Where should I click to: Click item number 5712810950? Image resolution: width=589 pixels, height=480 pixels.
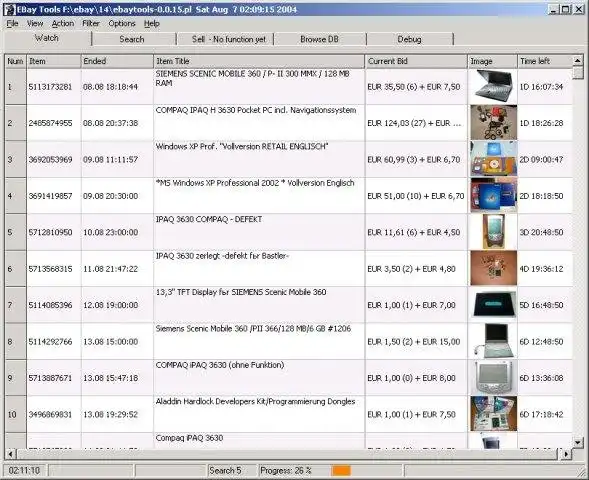coord(50,232)
